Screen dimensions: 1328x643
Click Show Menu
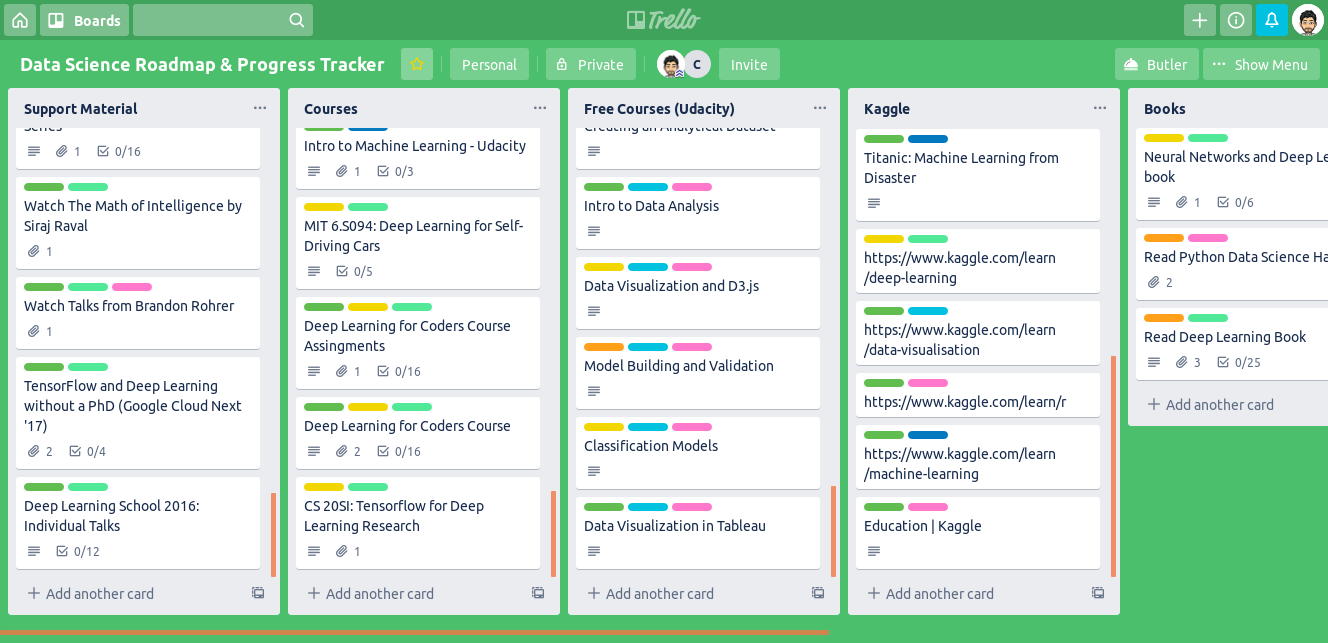coord(1261,64)
